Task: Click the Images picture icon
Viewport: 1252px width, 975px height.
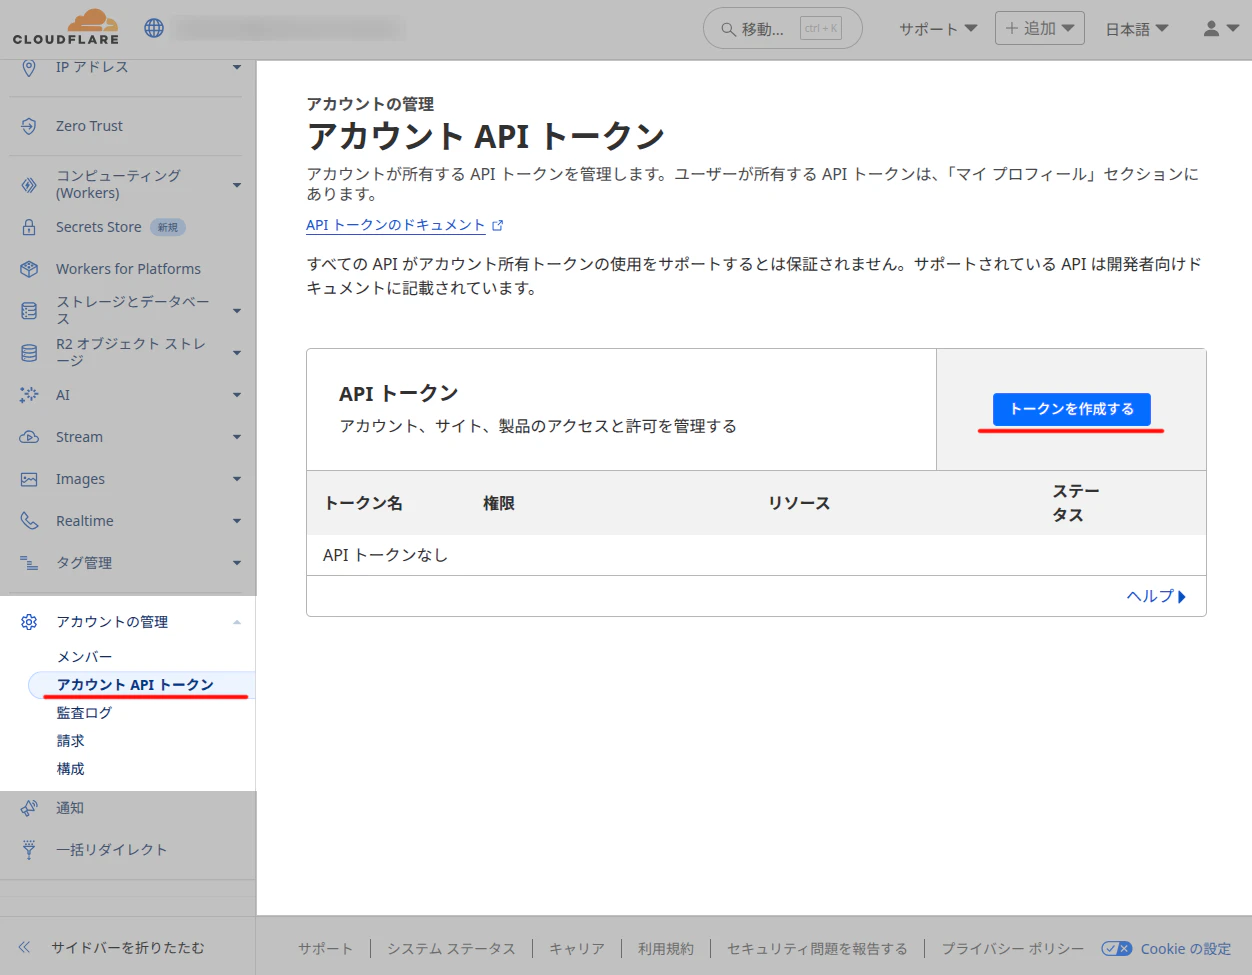Action: [x=29, y=479]
